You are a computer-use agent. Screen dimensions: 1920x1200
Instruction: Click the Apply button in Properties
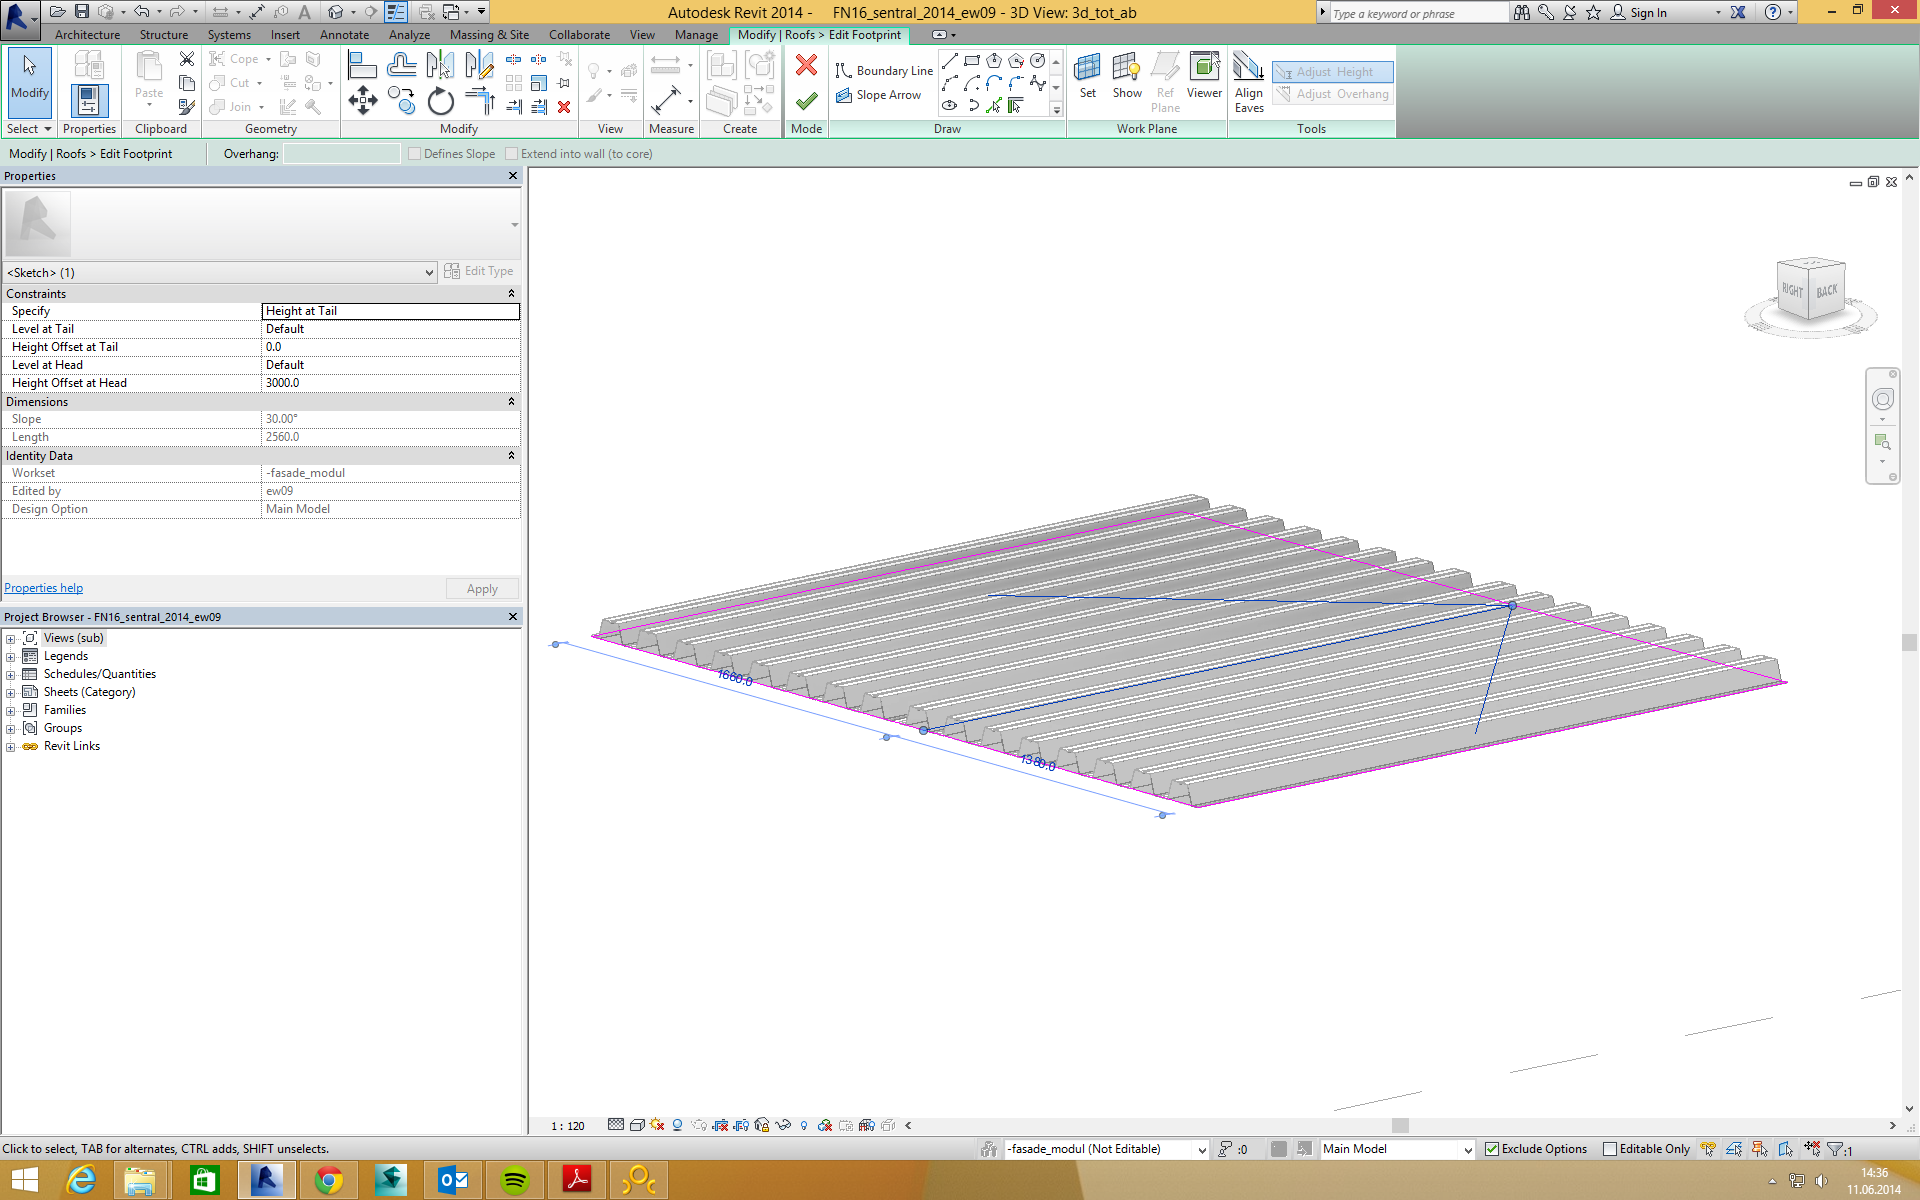(482, 589)
